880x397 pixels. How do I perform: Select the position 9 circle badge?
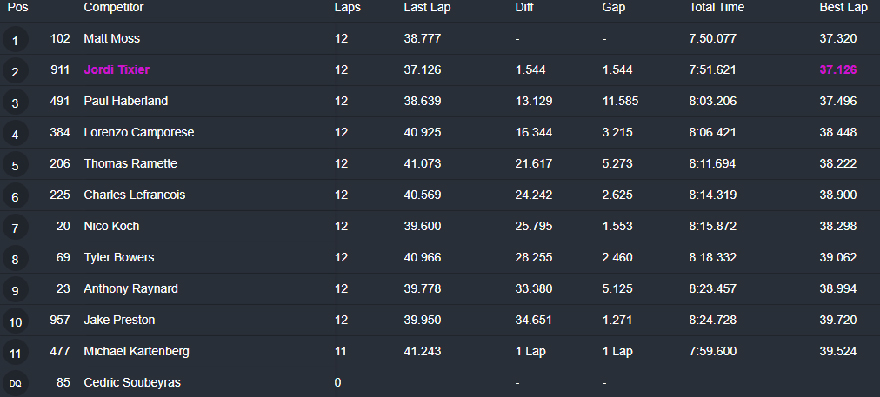tap(15, 290)
